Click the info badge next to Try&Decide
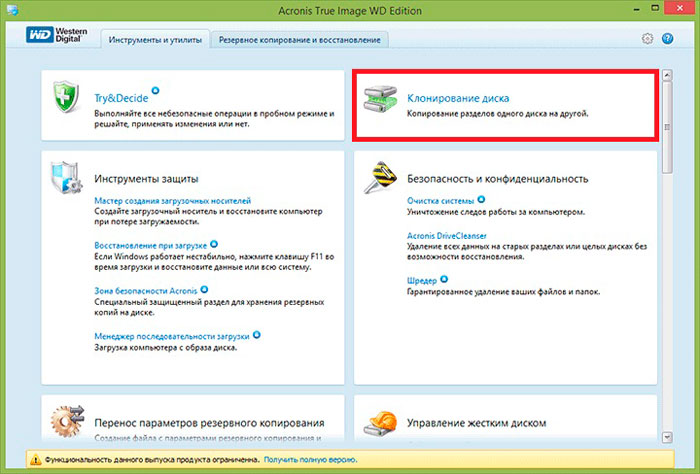This screenshot has height=474, width=700. [x=155, y=91]
